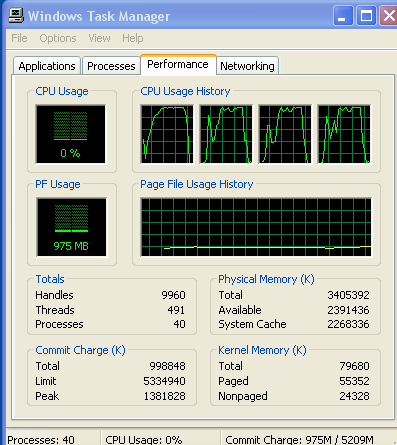Image resolution: width=397 pixels, height=445 pixels.
Task: Switch to the Applications tab
Action: [x=47, y=66]
